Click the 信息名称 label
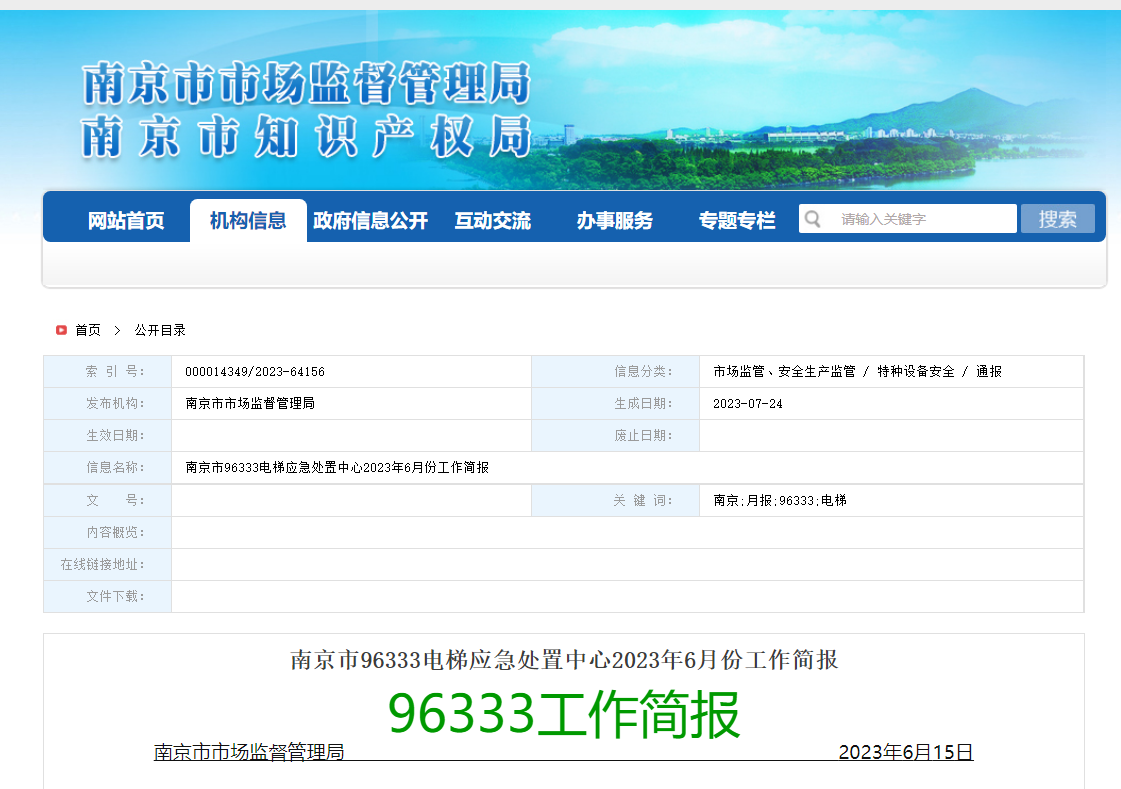1121x789 pixels. coord(115,467)
